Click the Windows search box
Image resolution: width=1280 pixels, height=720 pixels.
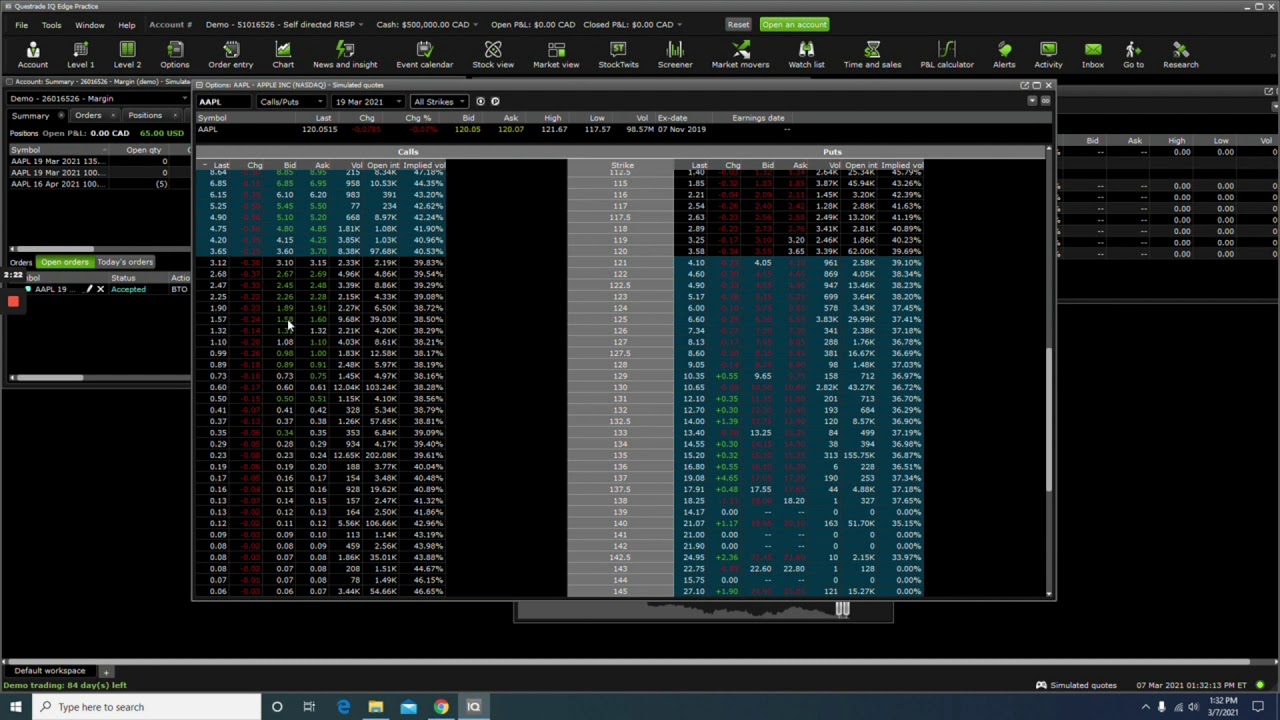tap(147, 707)
